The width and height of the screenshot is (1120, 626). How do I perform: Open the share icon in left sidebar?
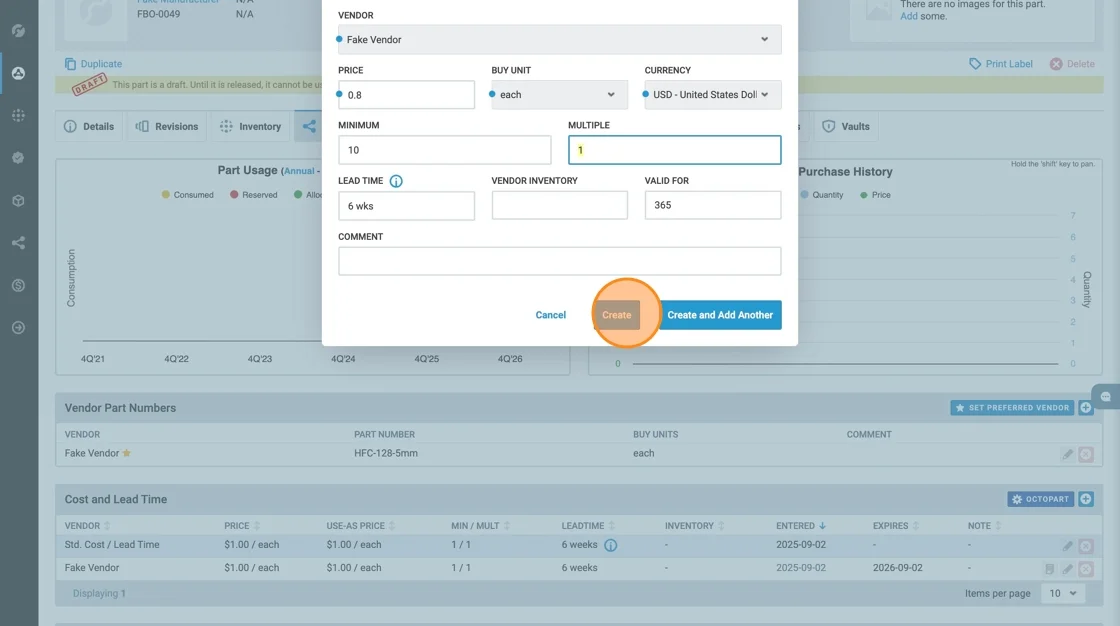tap(18, 243)
